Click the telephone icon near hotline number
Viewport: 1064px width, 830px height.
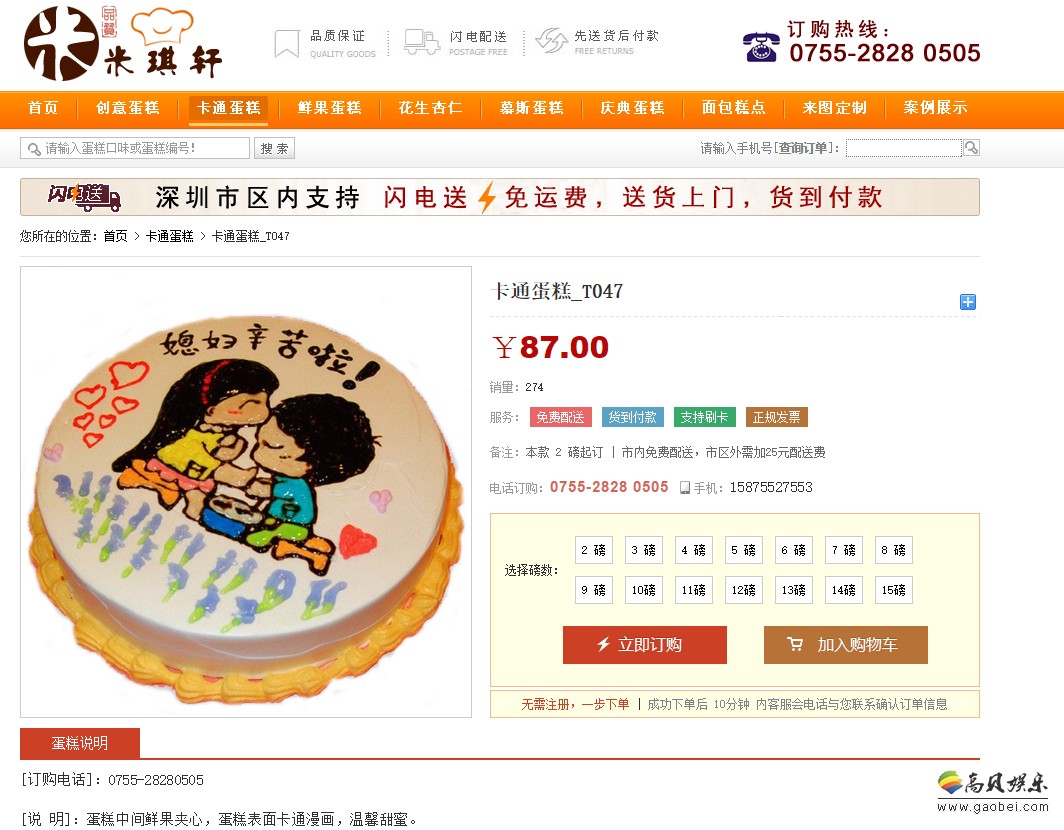761,47
